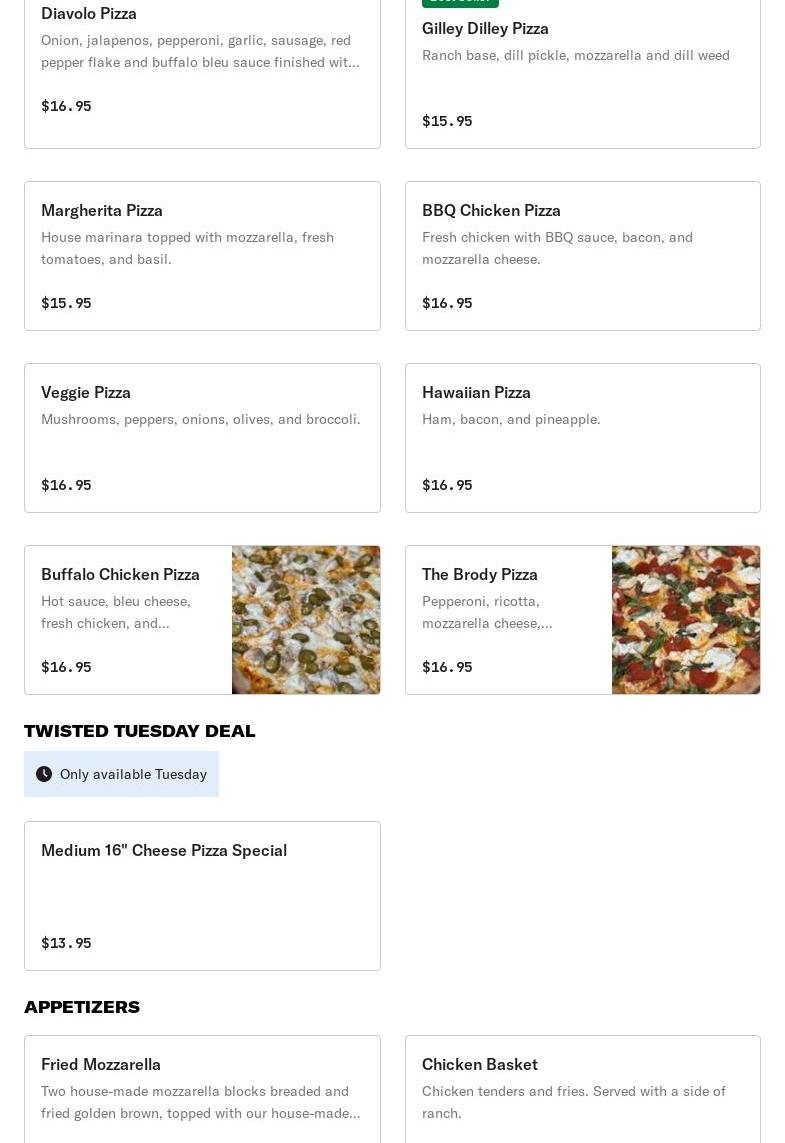785x1143 pixels.
Task: Open the Chicken Basket appetizer card
Action: pos(583,1089)
